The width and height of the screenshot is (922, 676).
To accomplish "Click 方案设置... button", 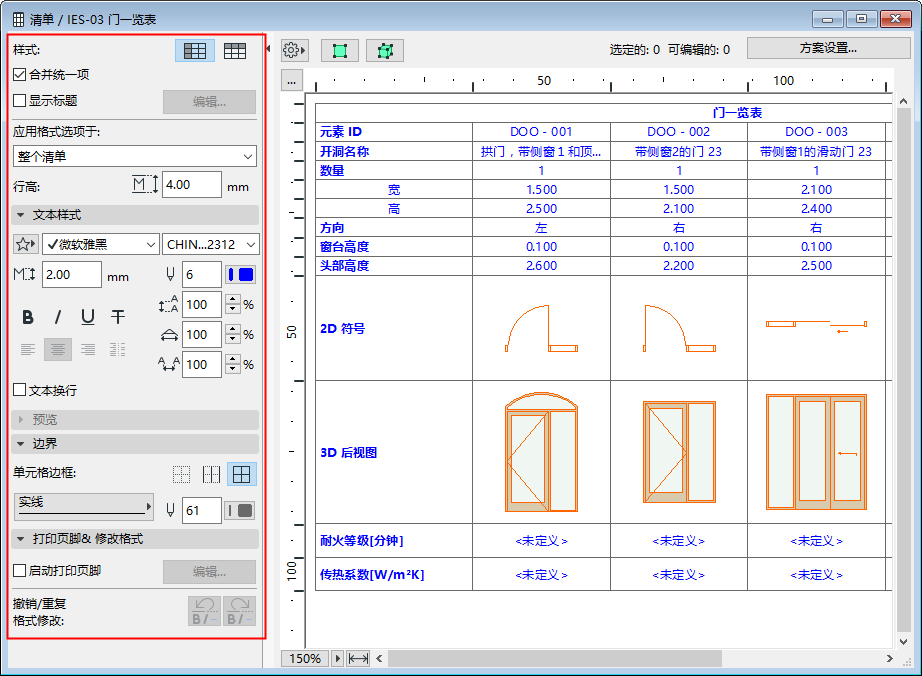I will coord(828,48).
